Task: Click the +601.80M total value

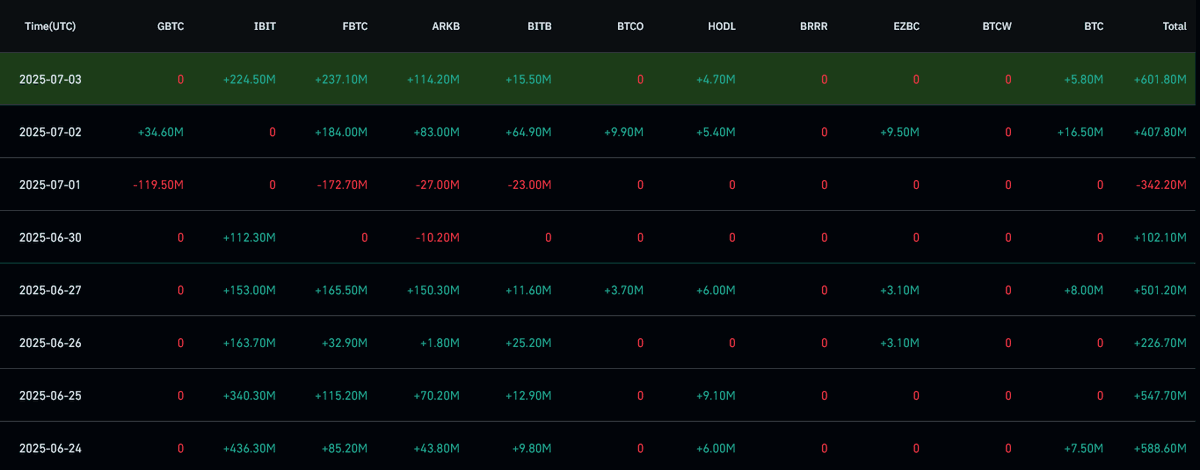Action: 1160,79
